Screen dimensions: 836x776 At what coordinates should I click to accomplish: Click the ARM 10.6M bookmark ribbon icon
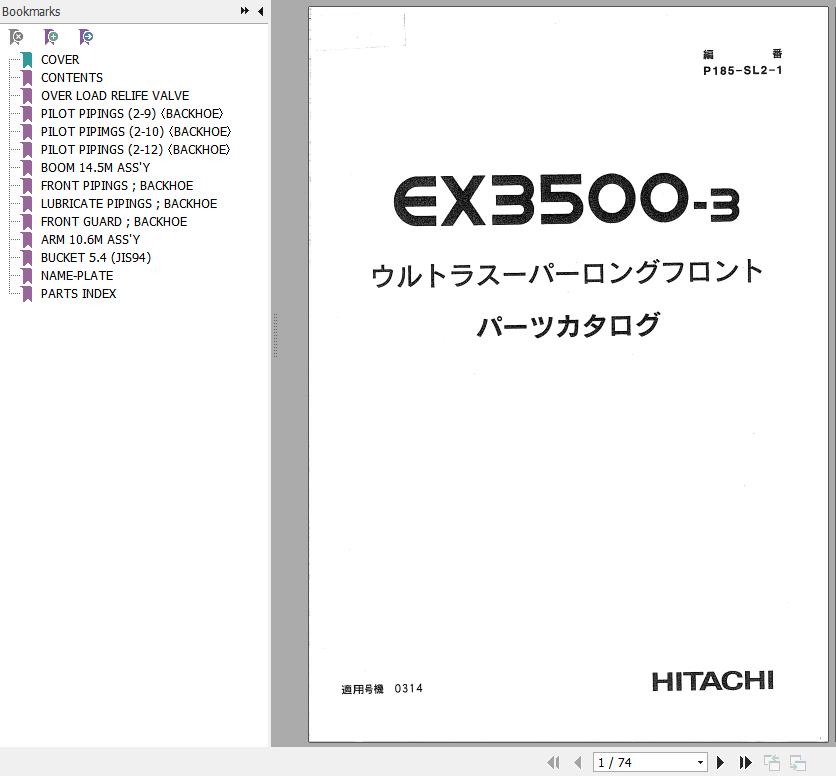(x=27, y=239)
